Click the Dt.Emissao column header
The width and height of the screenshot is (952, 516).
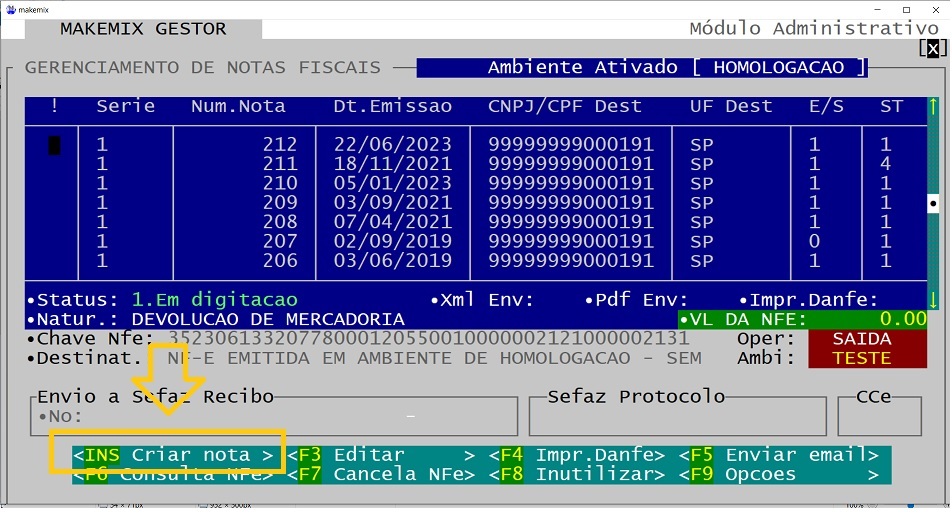click(x=393, y=106)
